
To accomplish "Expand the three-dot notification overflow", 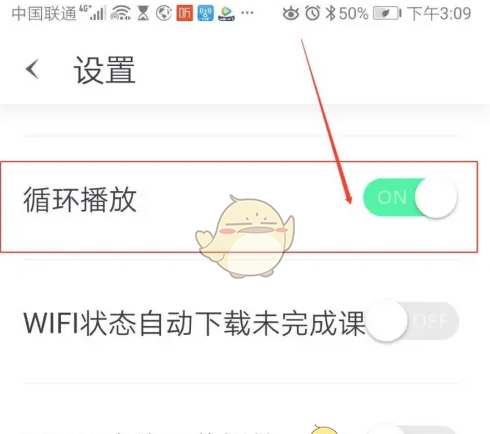I will coord(247,13).
